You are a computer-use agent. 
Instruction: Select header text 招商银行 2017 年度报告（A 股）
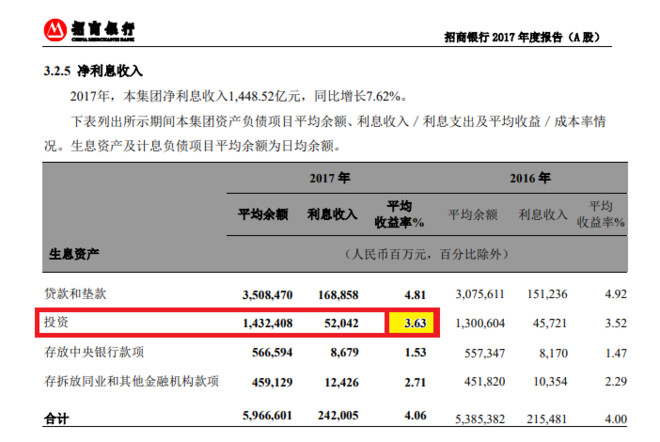click(522, 37)
